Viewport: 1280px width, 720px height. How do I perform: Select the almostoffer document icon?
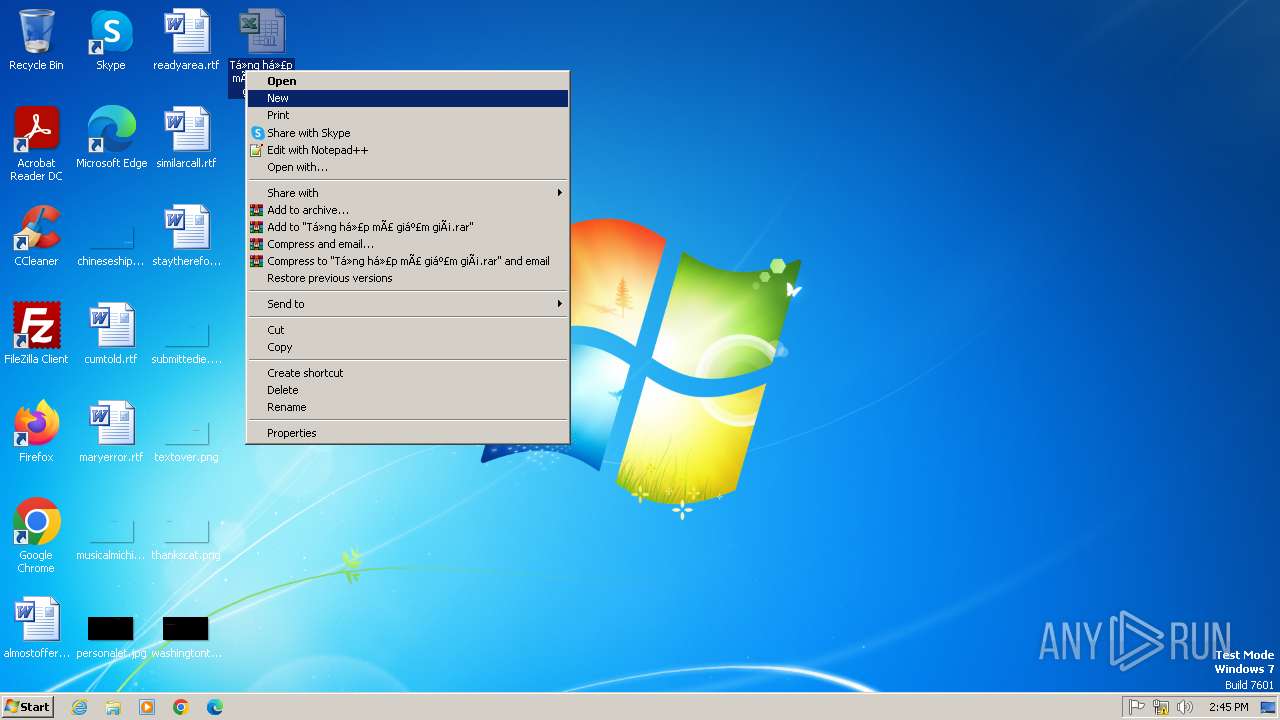click(x=36, y=628)
